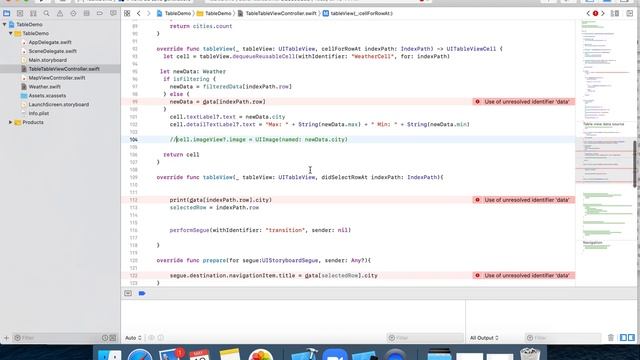The width and height of the screenshot is (640, 360).
Task: Toggle the console pane
Action: pyautogui.click(x=631, y=338)
